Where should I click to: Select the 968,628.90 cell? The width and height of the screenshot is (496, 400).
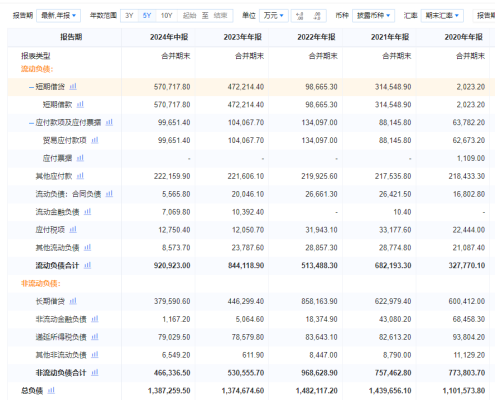(x=319, y=373)
